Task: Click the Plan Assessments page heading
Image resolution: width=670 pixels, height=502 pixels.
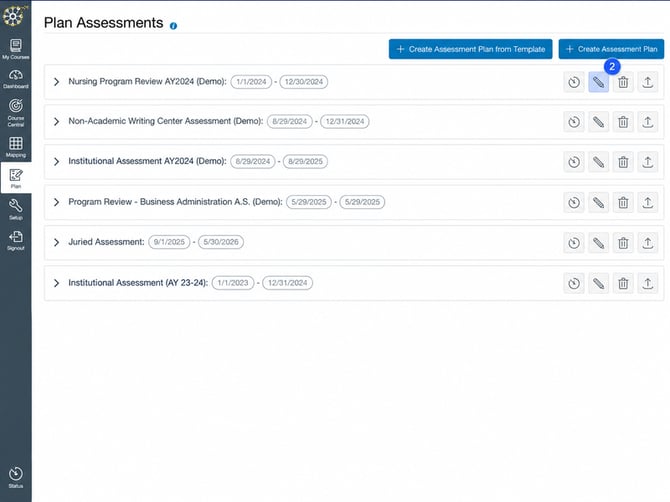Action: pyautogui.click(x=103, y=23)
